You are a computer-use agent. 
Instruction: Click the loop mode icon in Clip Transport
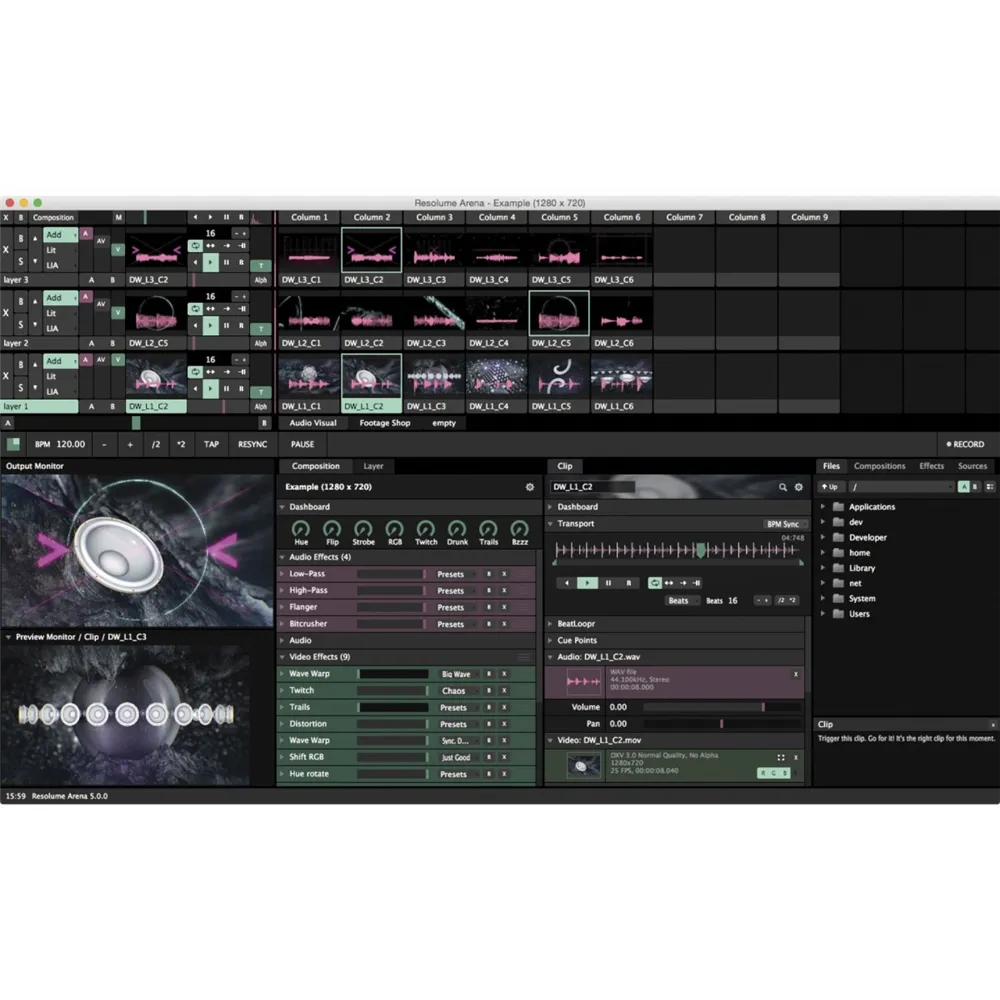point(655,583)
